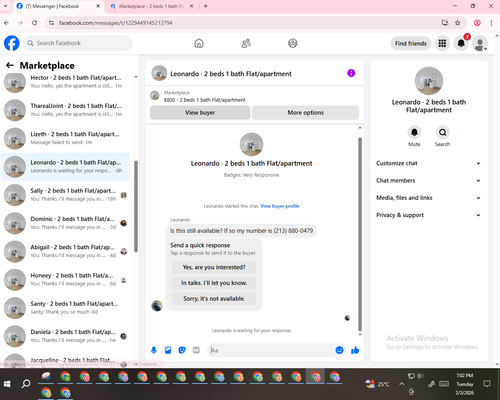Open the TharealJoint conversation
The image size is (500, 400).
tap(65, 110)
